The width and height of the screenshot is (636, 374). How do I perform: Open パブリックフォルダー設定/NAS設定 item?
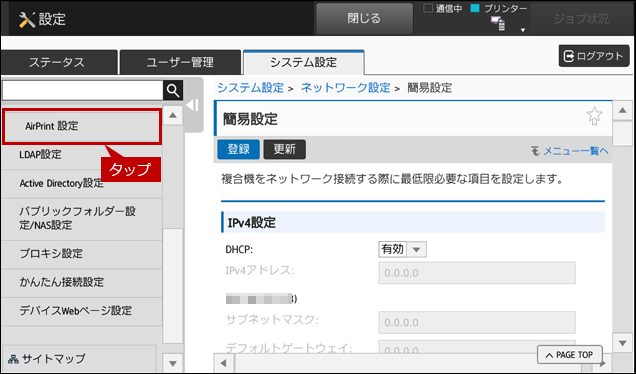point(82,218)
